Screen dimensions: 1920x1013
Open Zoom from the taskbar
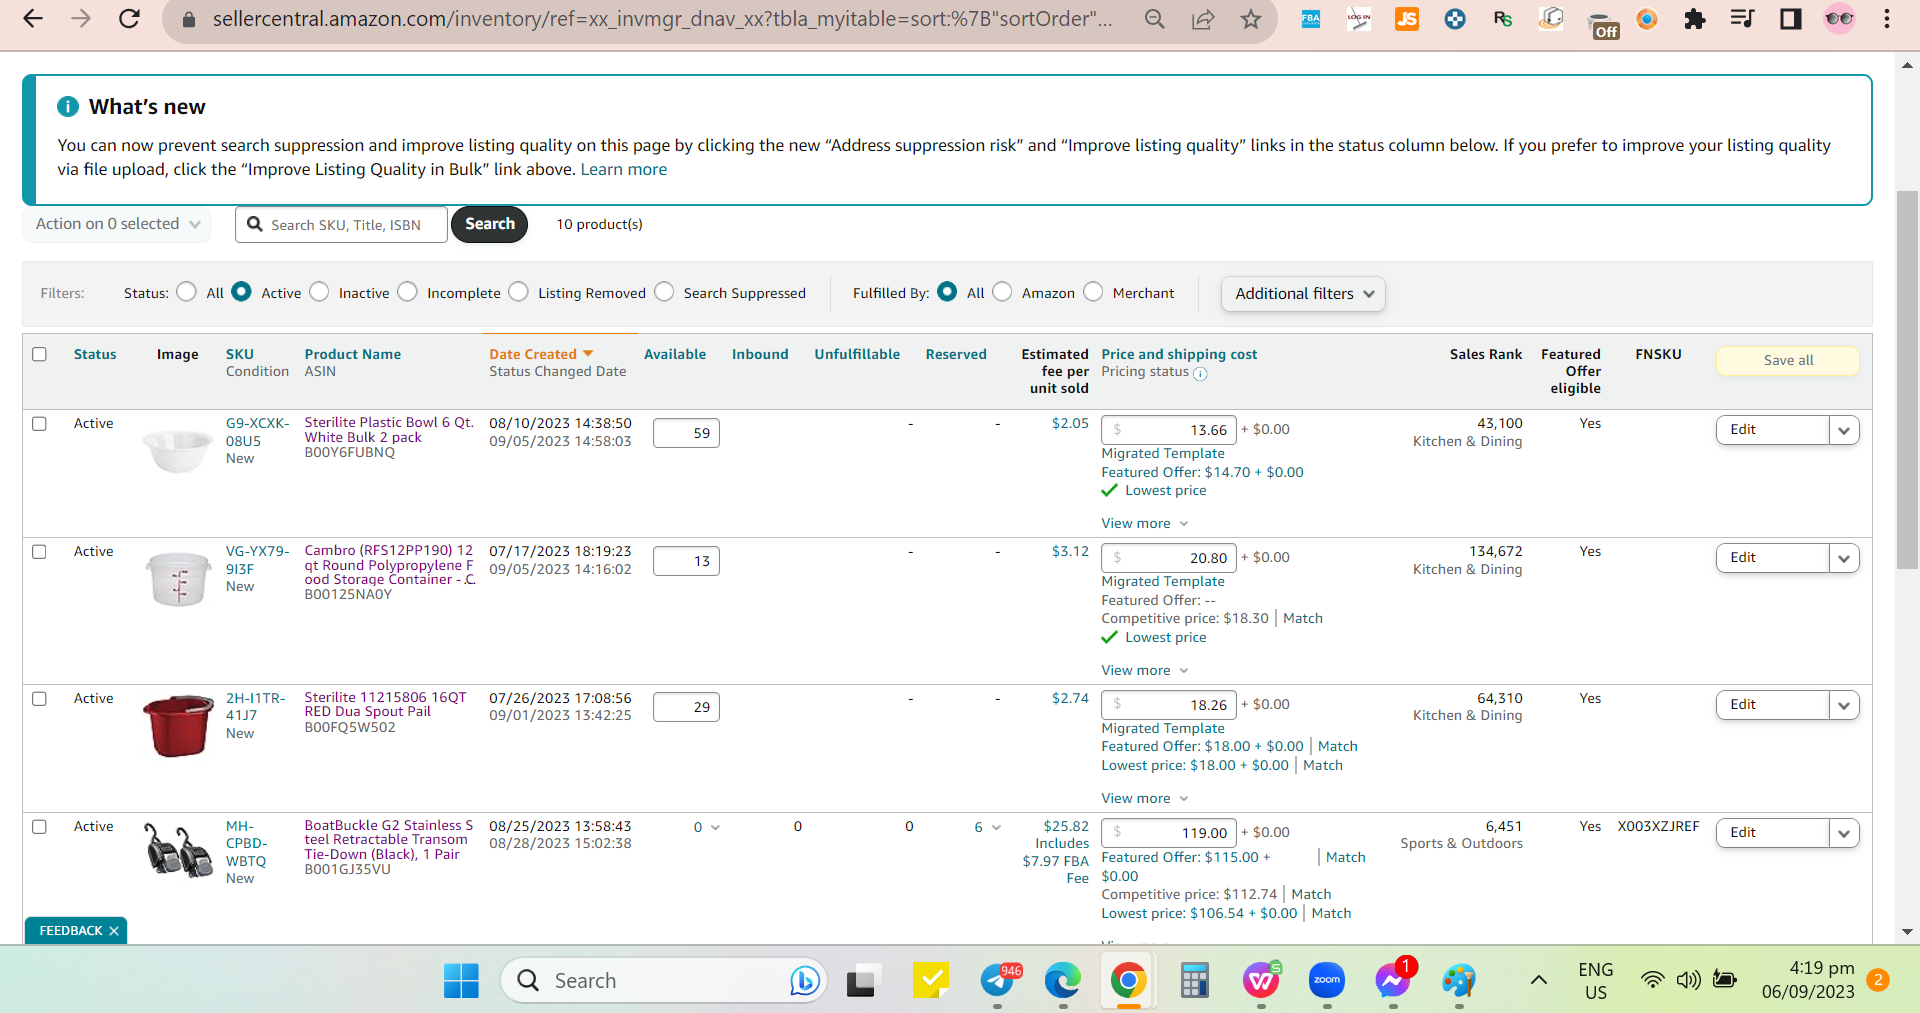pos(1327,981)
